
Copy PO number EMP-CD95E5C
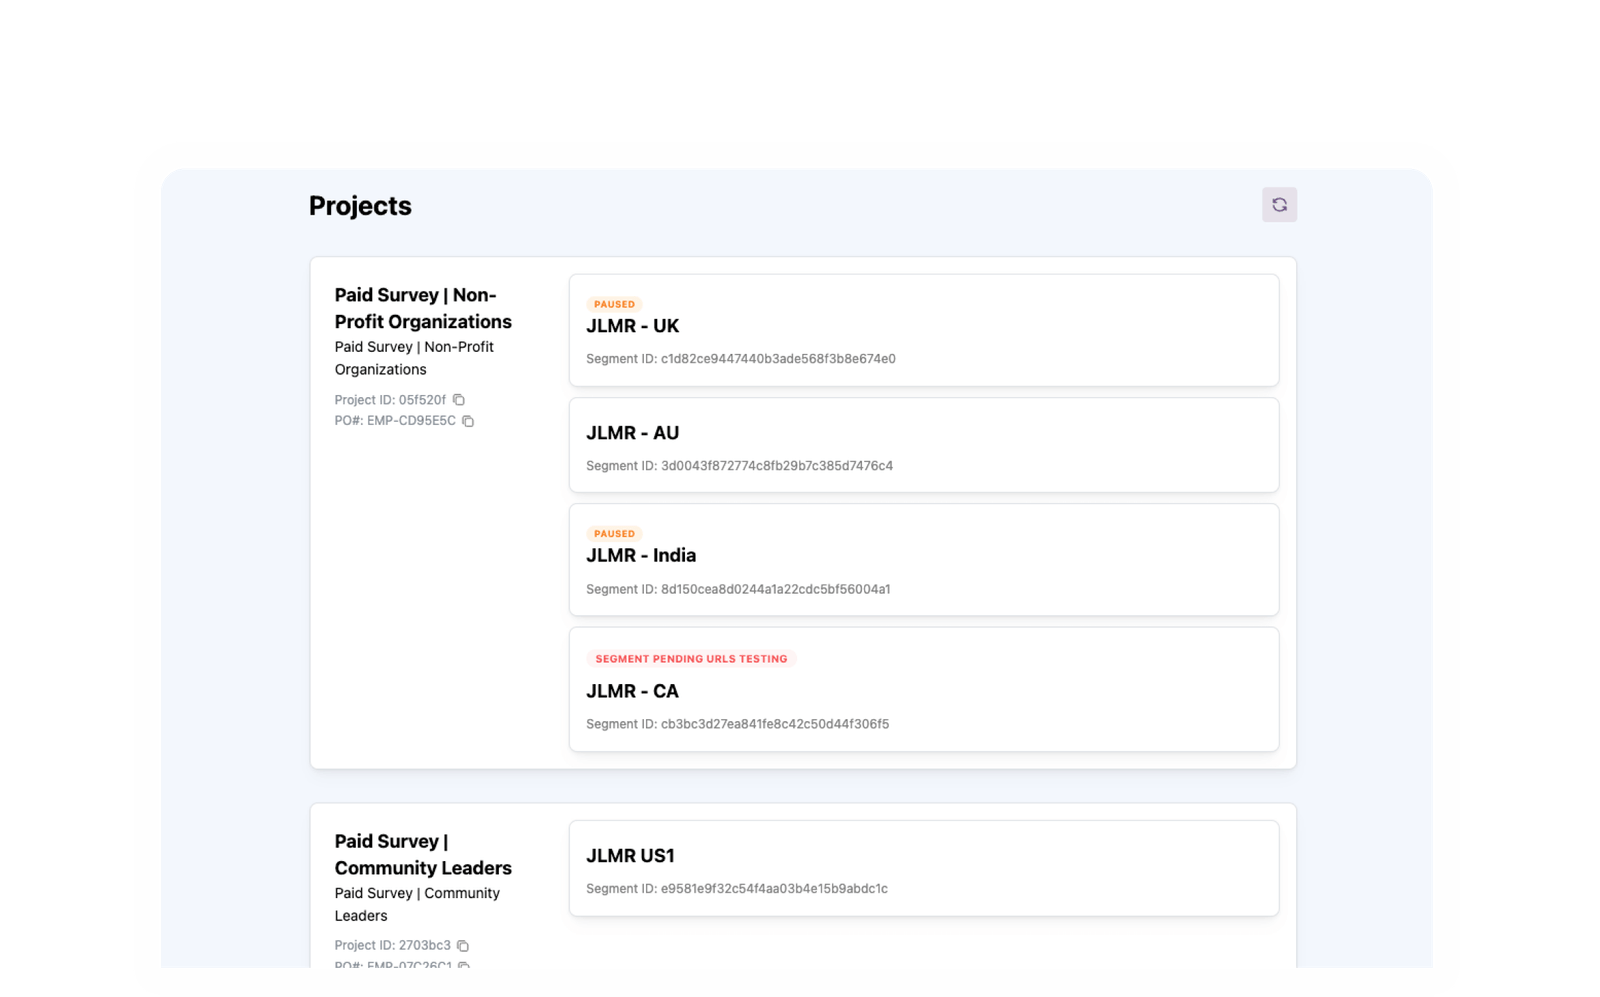click(x=467, y=421)
